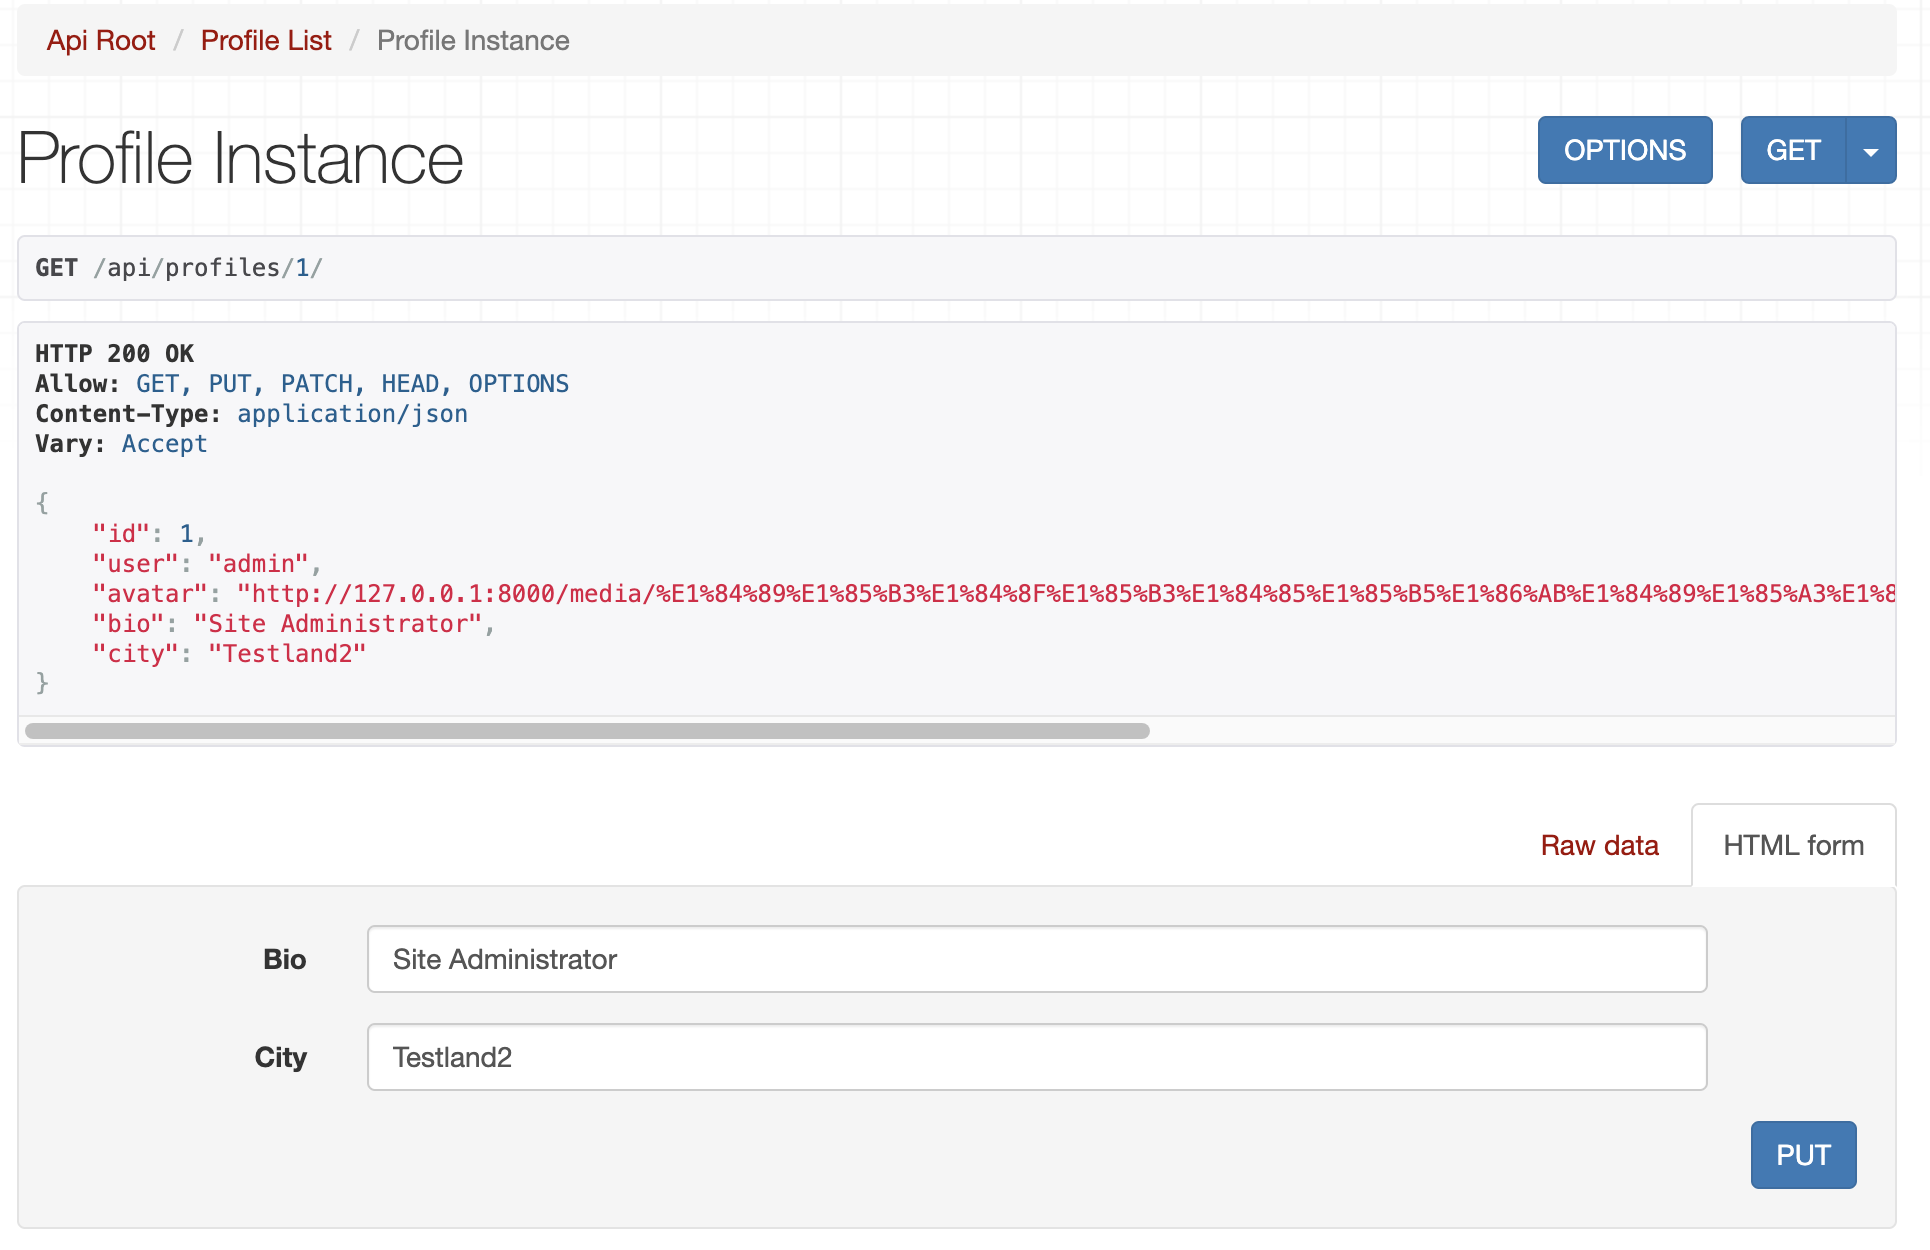
Task: Focus the City text field
Action: click(1036, 1057)
